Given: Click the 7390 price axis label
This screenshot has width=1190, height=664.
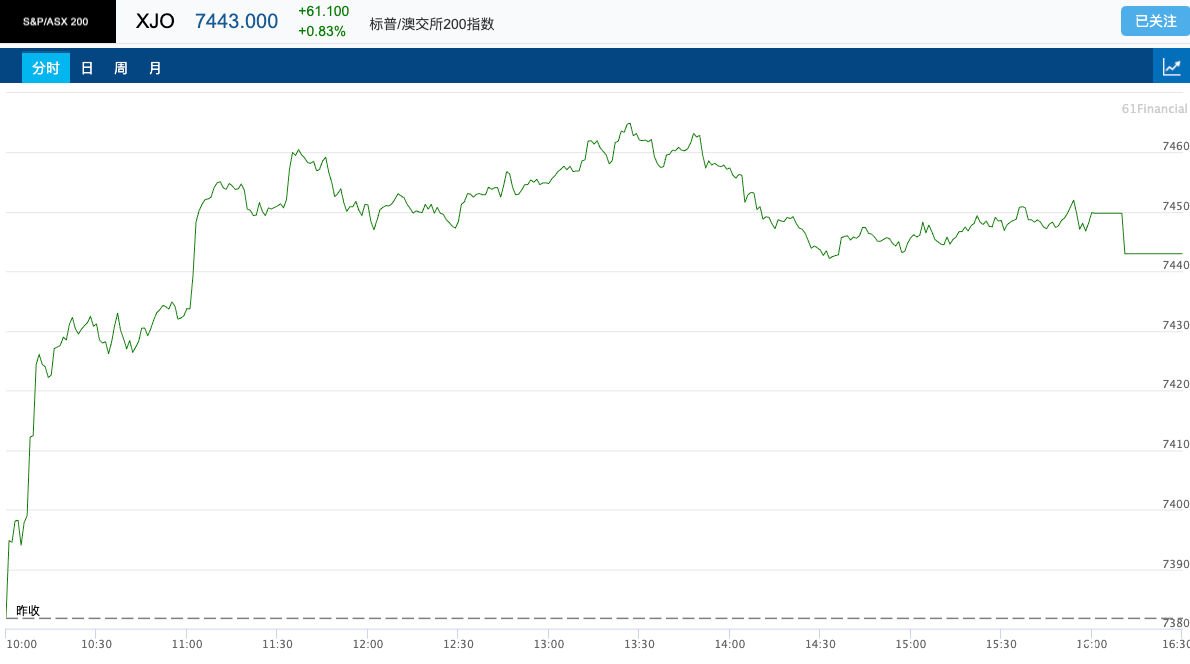Looking at the screenshot, I should 1176,564.
